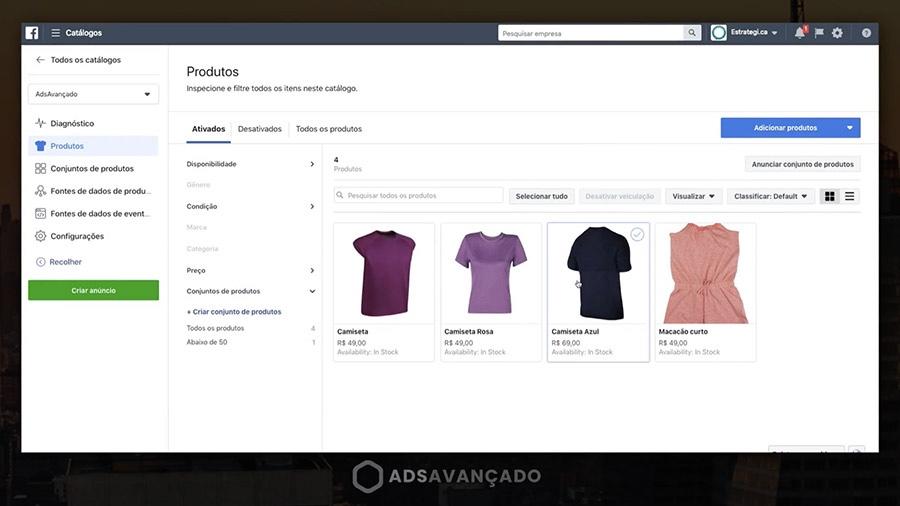Viewport: 900px width, 506px height.
Task: Click the Estrategi.ca profile avatar
Action: (719, 33)
